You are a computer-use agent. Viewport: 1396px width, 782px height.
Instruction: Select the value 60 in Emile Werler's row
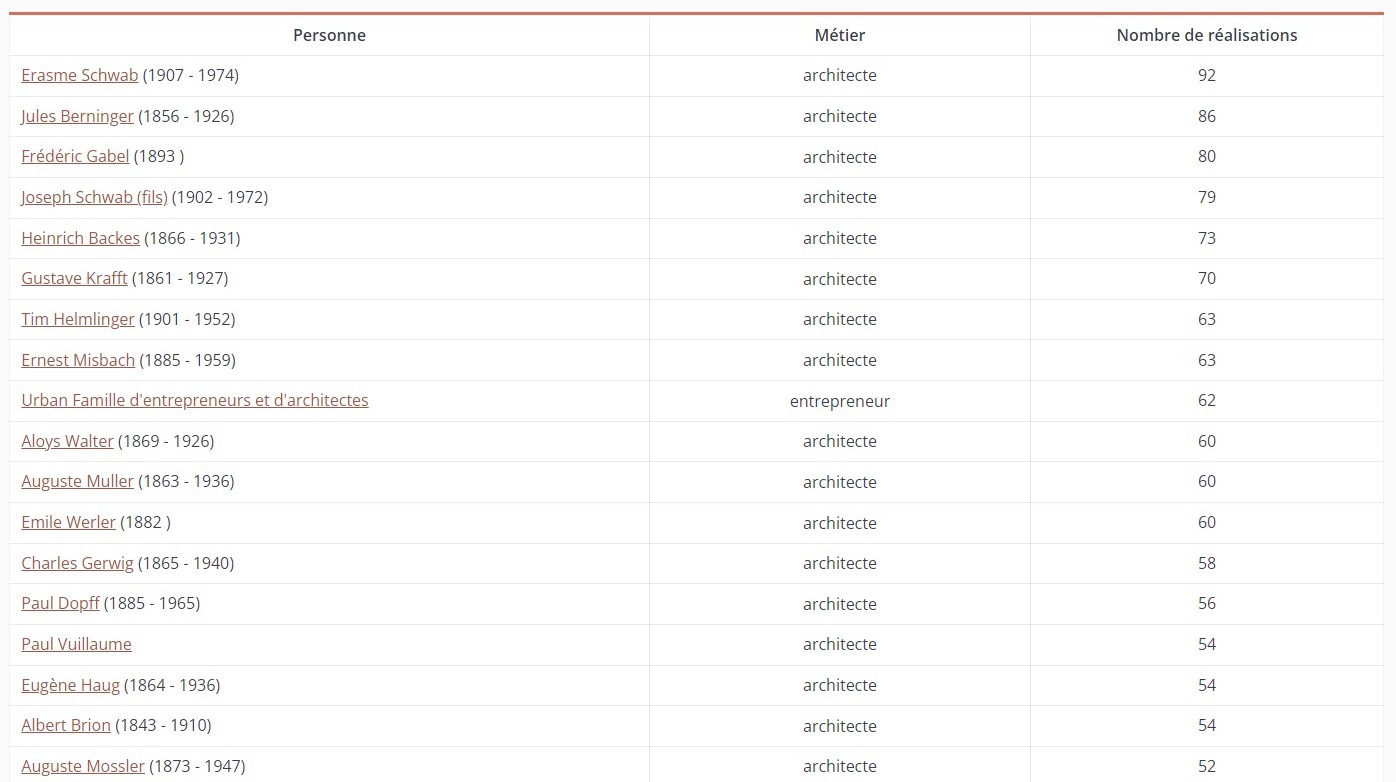click(1207, 522)
